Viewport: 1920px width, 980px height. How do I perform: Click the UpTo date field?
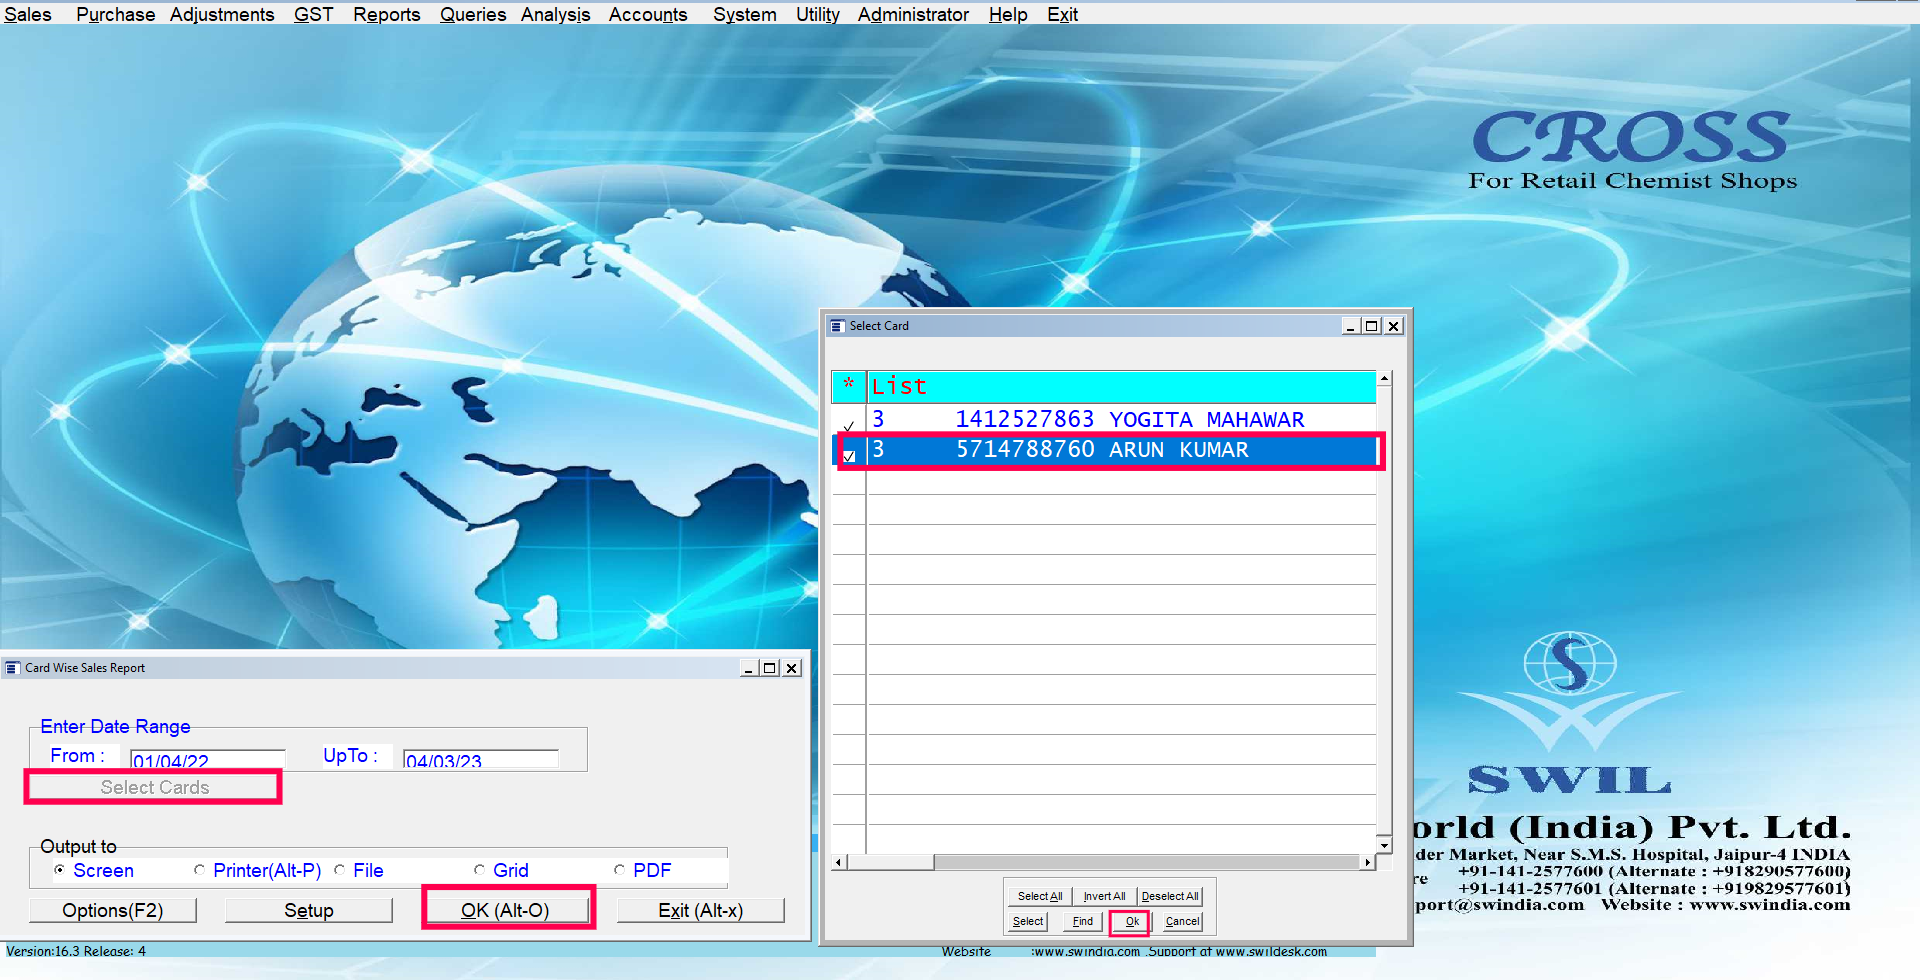480,759
